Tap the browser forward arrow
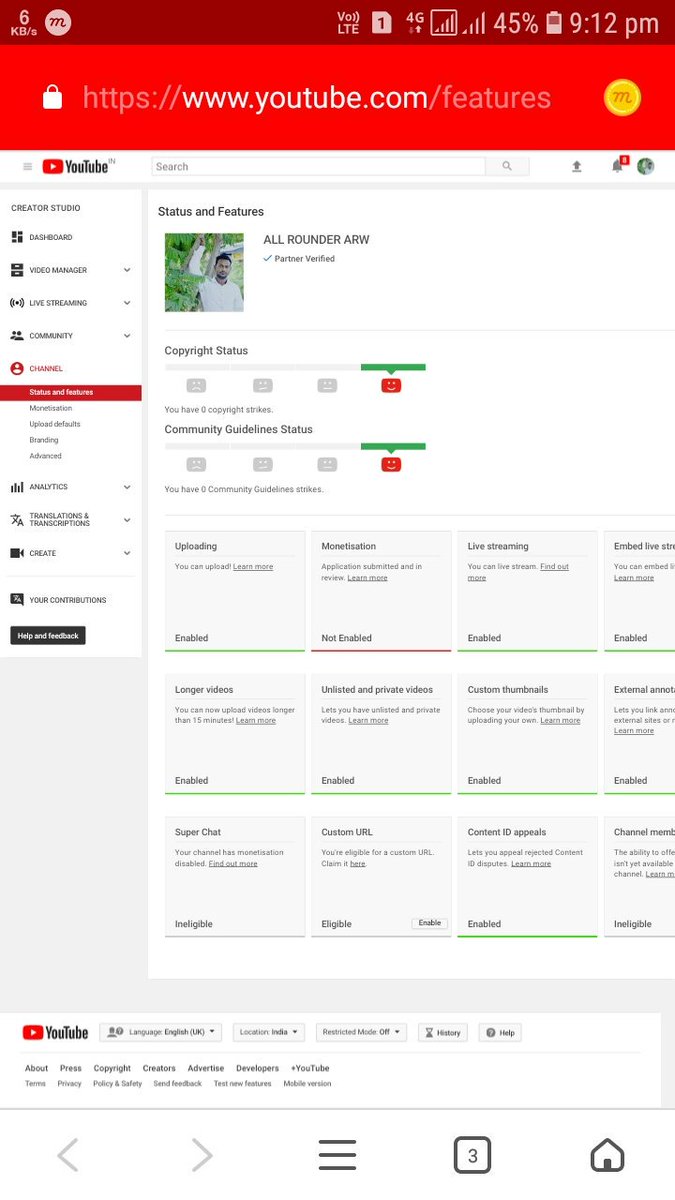Image resolution: width=675 pixels, height=1200 pixels. tap(202, 1155)
